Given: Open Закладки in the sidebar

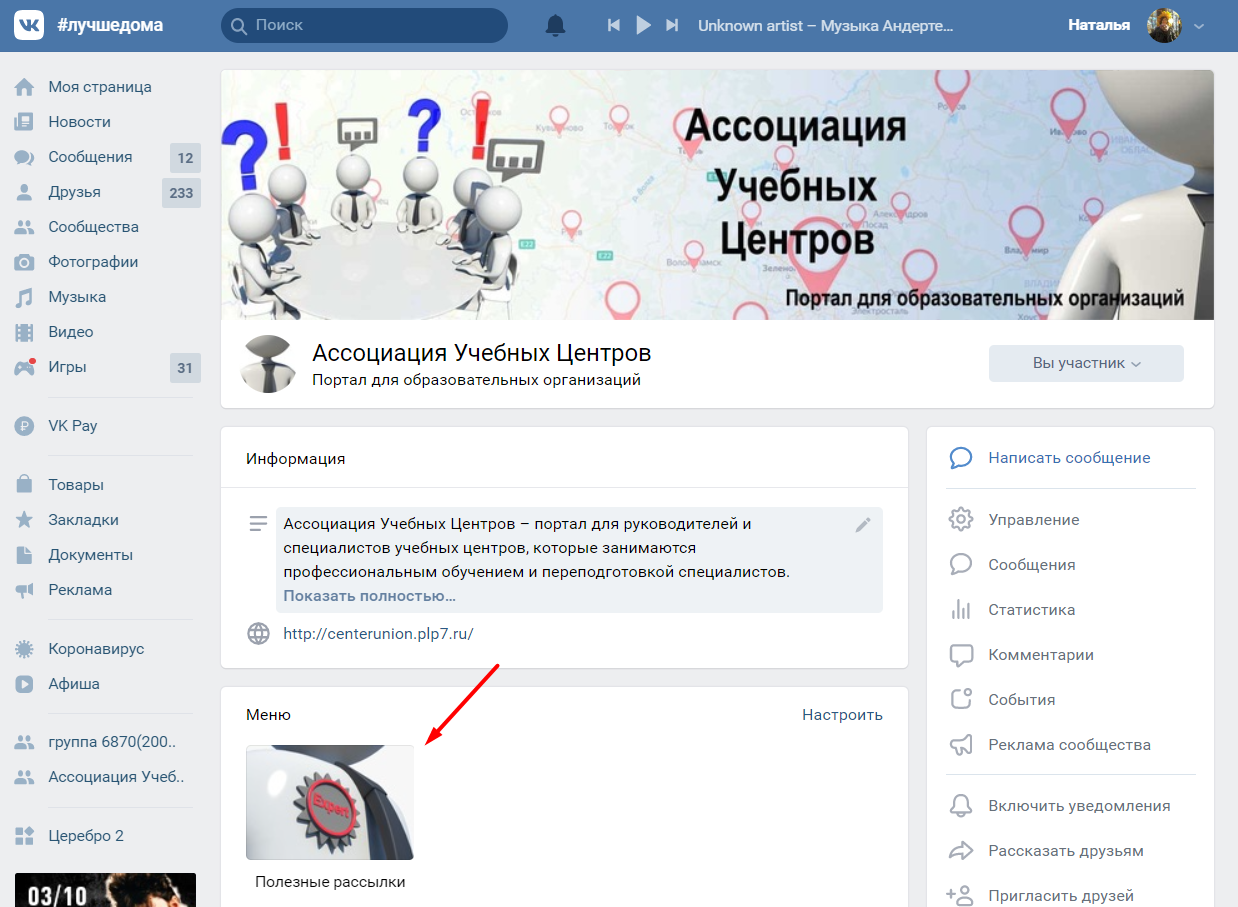Looking at the screenshot, I should click(x=84, y=520).
